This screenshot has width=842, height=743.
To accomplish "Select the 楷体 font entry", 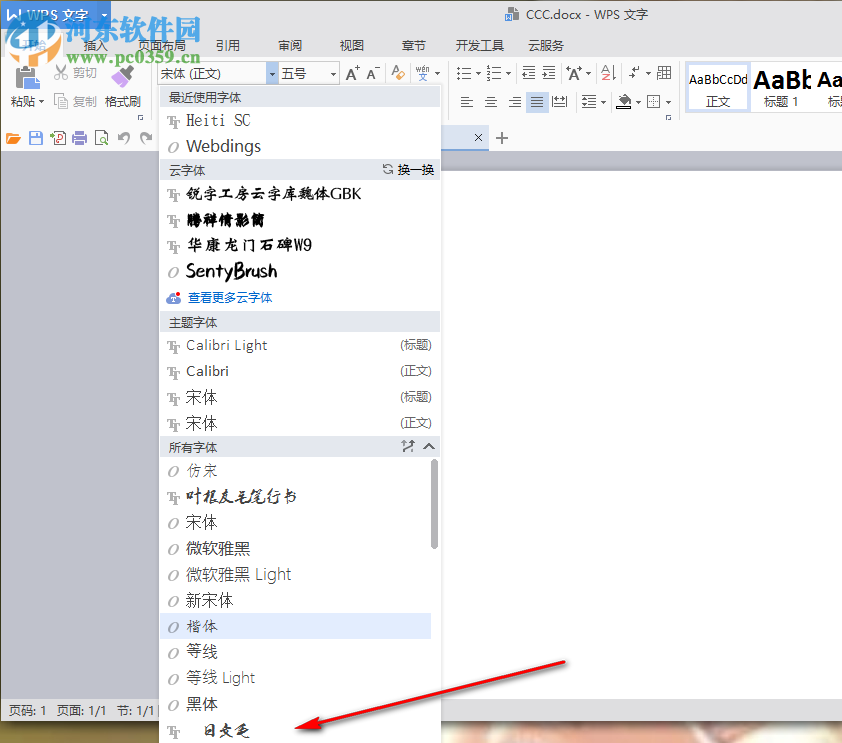I will [295, 626].
